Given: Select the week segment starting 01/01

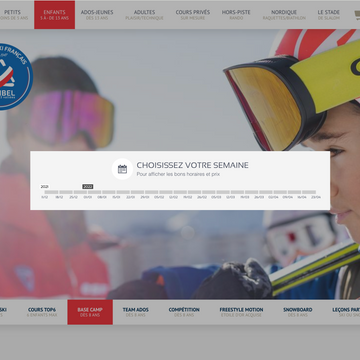Looking at the screenshot, I should (x=94, y=192).
